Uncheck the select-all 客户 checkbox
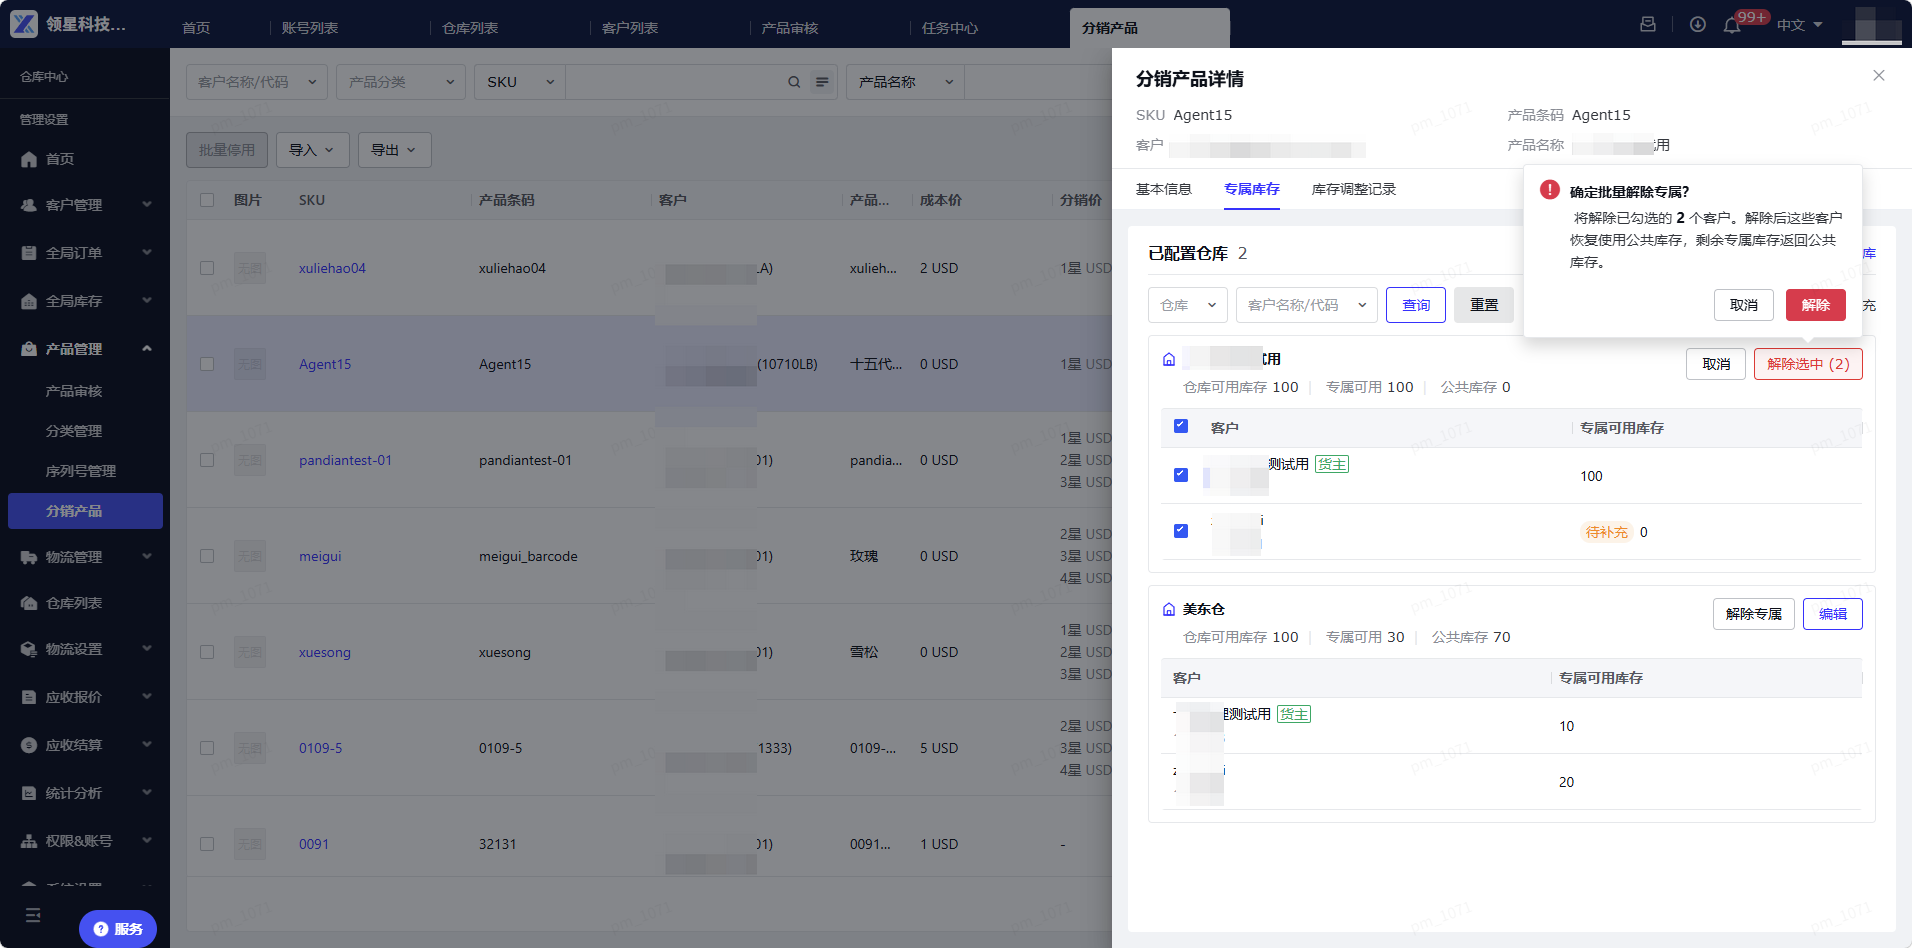This screenshot has height=948, width=1912. click(1181, 426)
